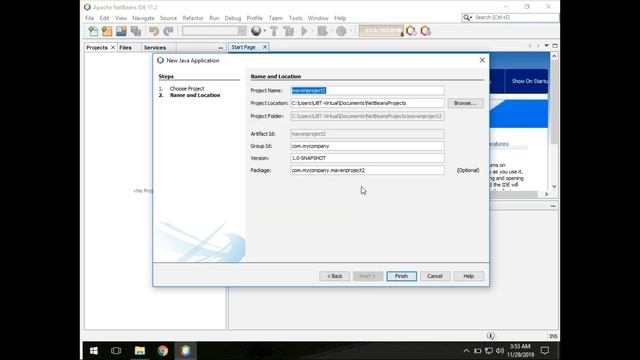This screenshot has height=360, width=640.
Task: Switch to the Files tab
Action: coord(125,47)
